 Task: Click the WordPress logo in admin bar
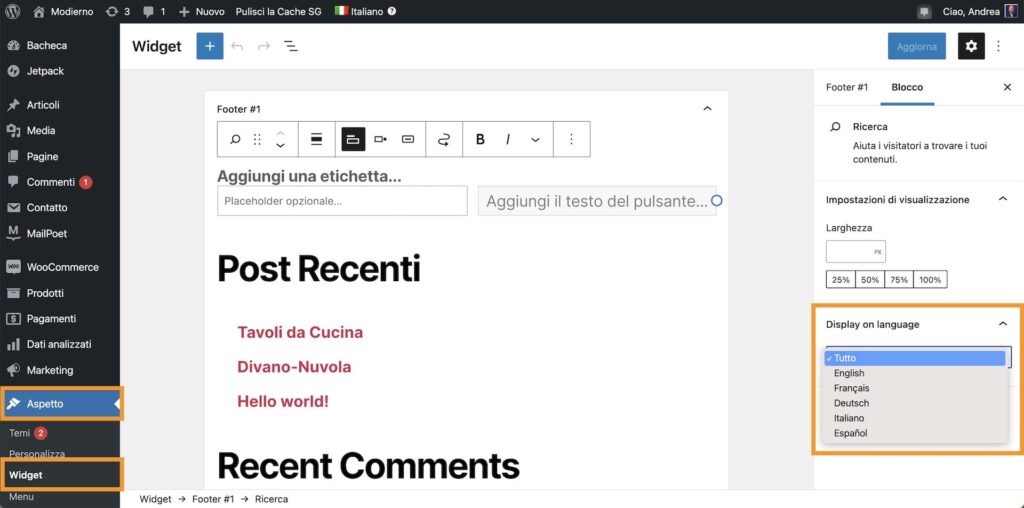pos(12,11)
